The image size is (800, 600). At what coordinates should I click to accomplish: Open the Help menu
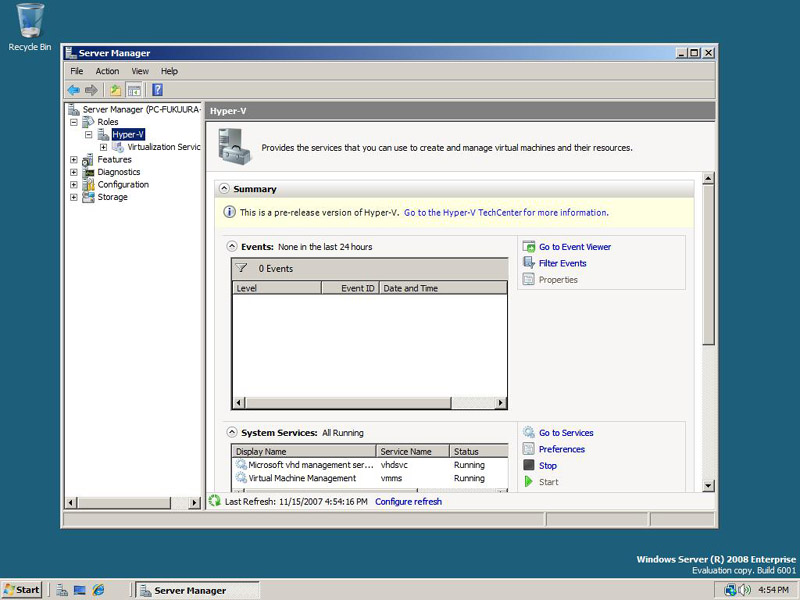tap(169, 71)
